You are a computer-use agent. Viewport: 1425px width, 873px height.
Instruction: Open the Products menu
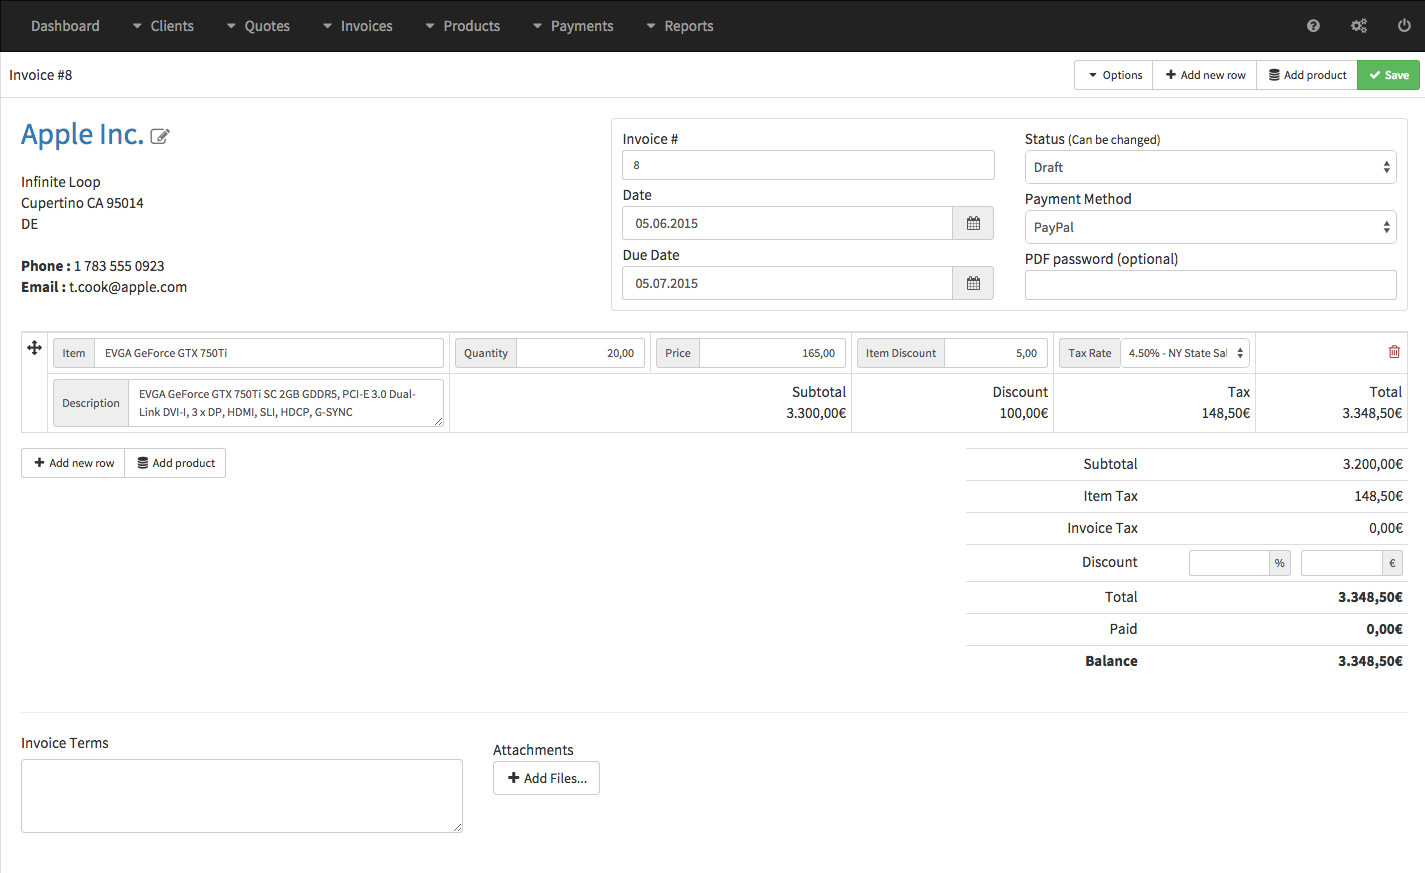(470, 26)
